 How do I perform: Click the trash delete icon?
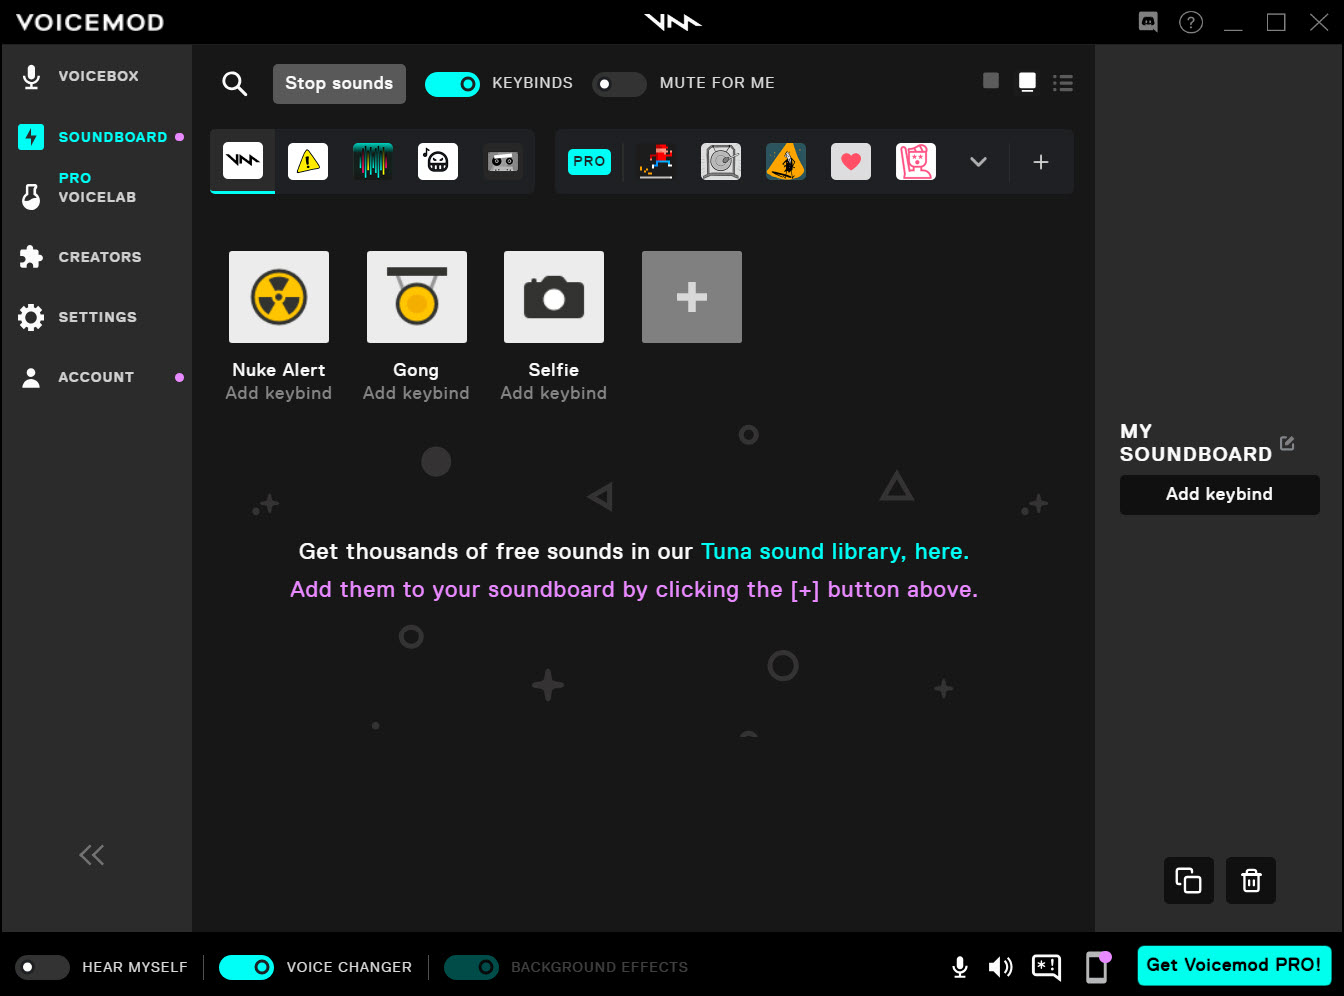(1251, 880)
